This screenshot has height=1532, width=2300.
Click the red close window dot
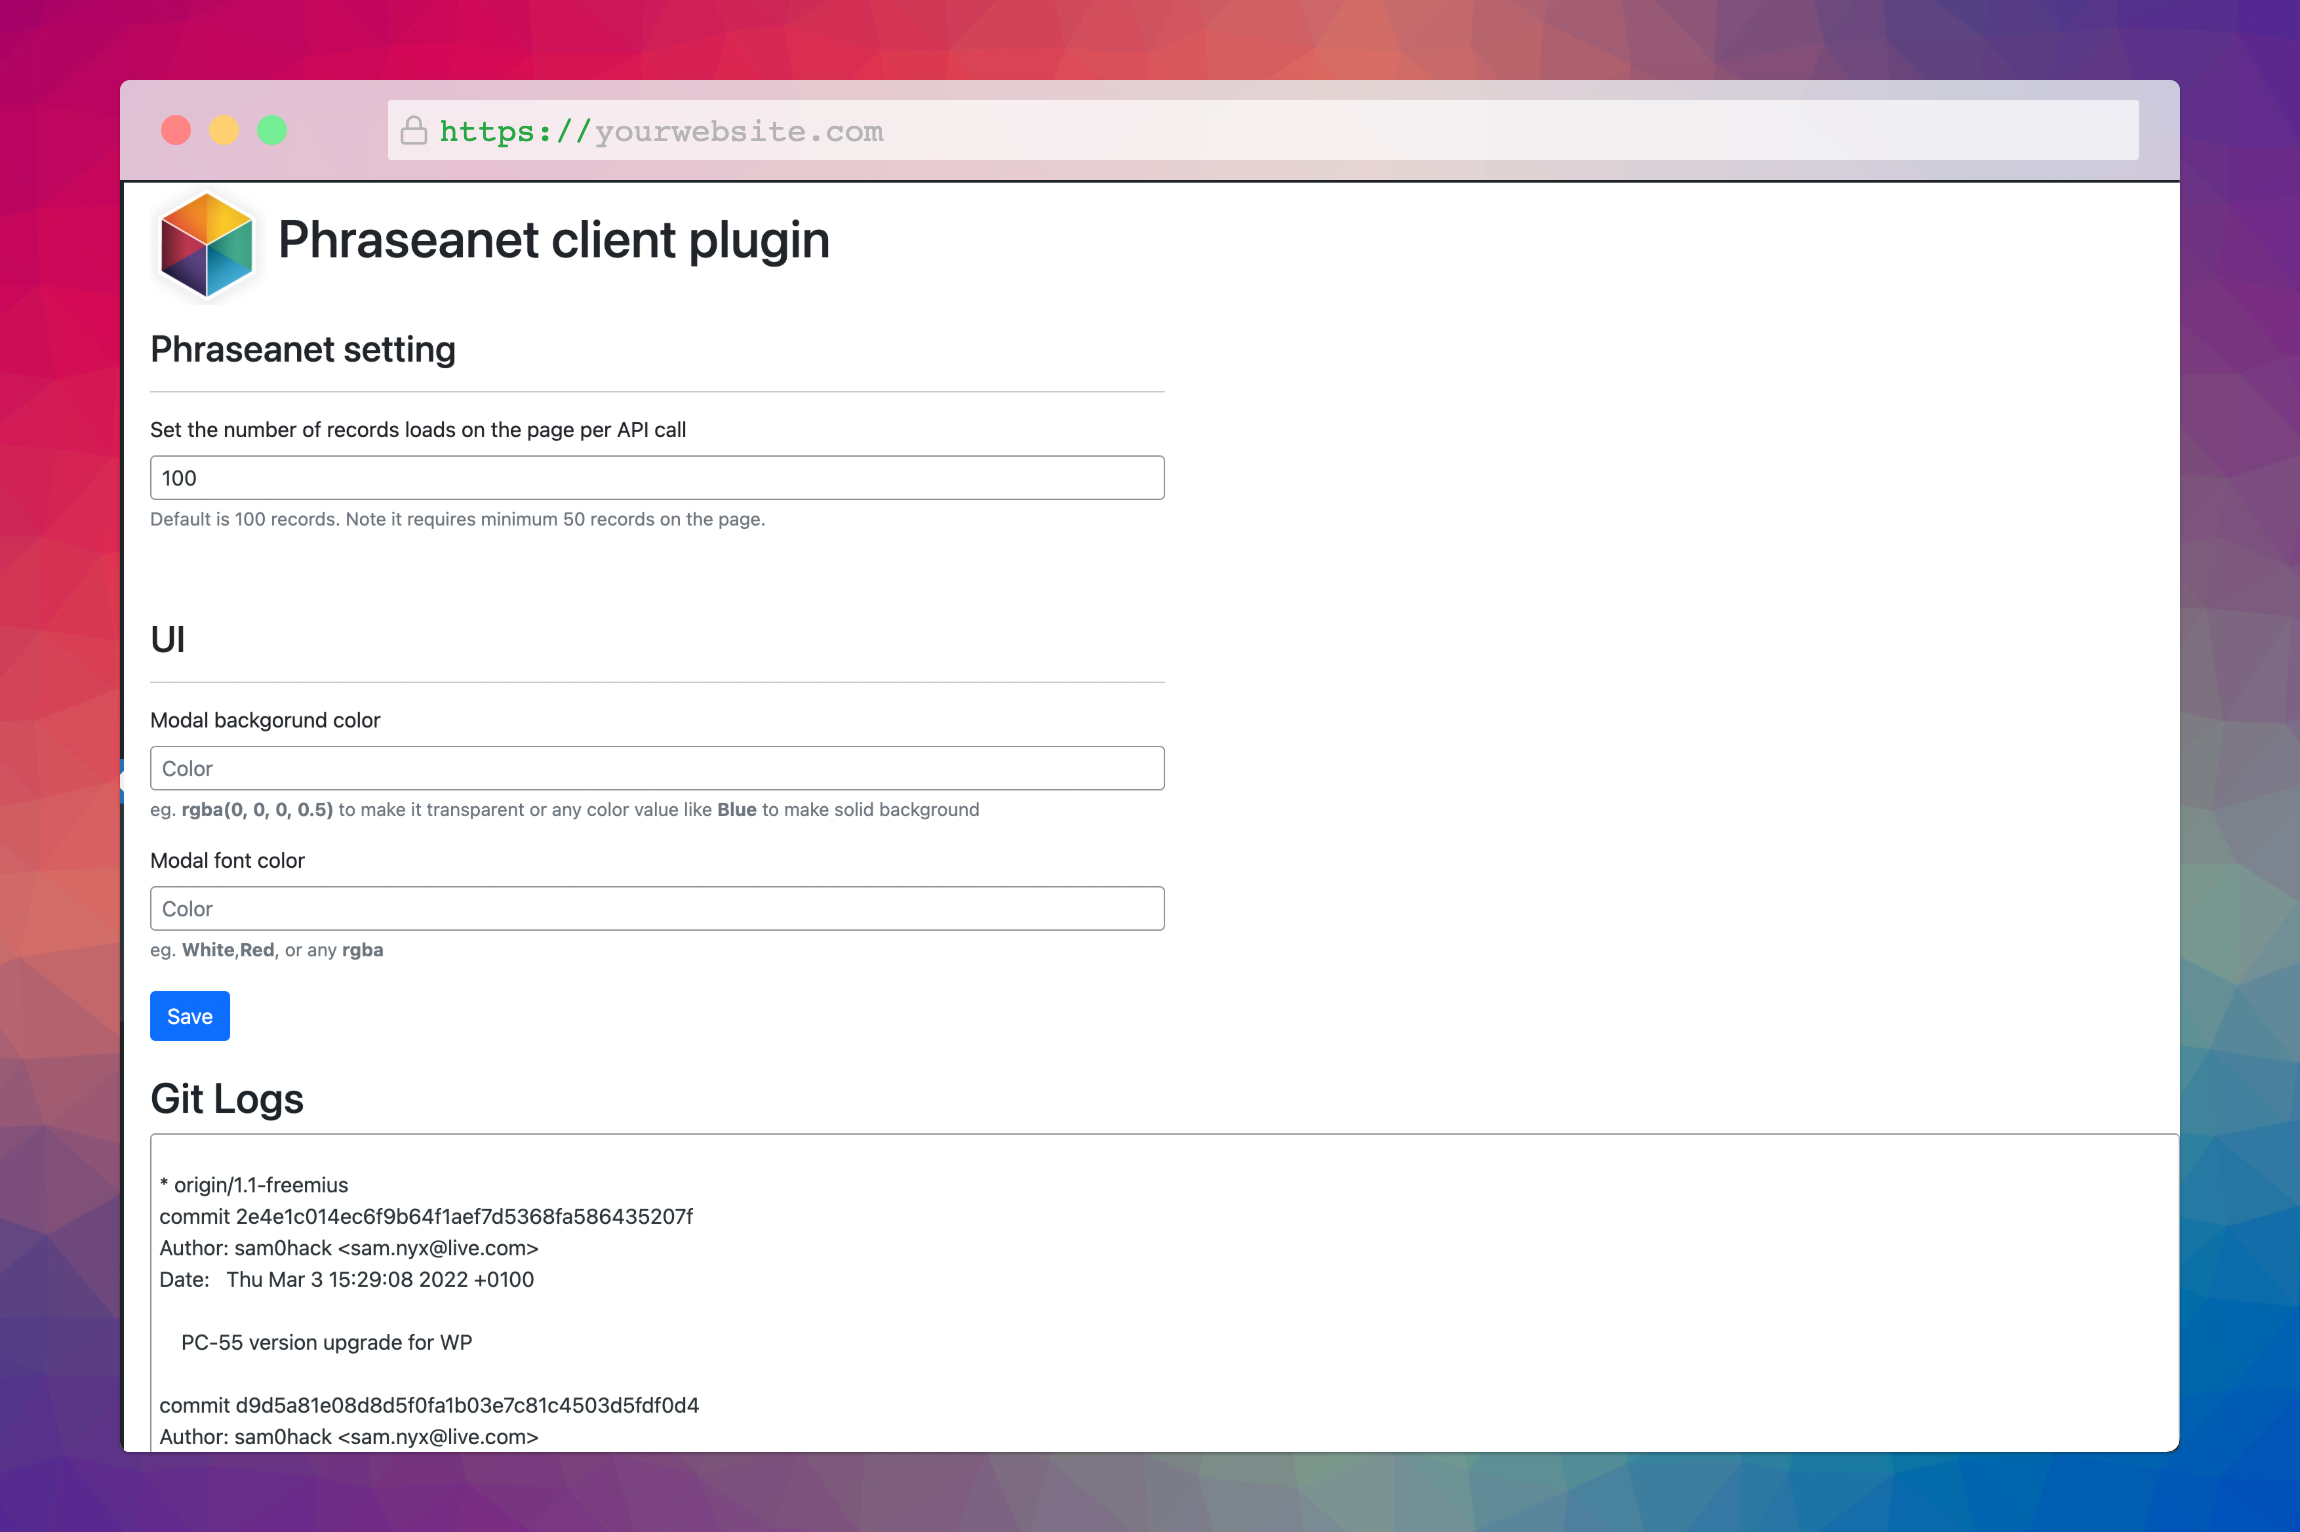[x=176, y=130]
